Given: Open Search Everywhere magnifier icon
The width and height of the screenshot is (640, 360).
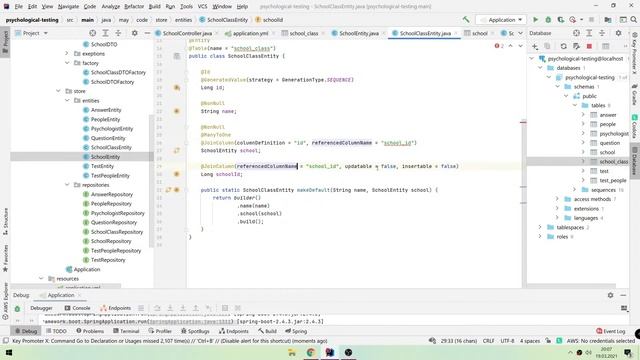Looking at the screenshot, I should tap(633, 20).
